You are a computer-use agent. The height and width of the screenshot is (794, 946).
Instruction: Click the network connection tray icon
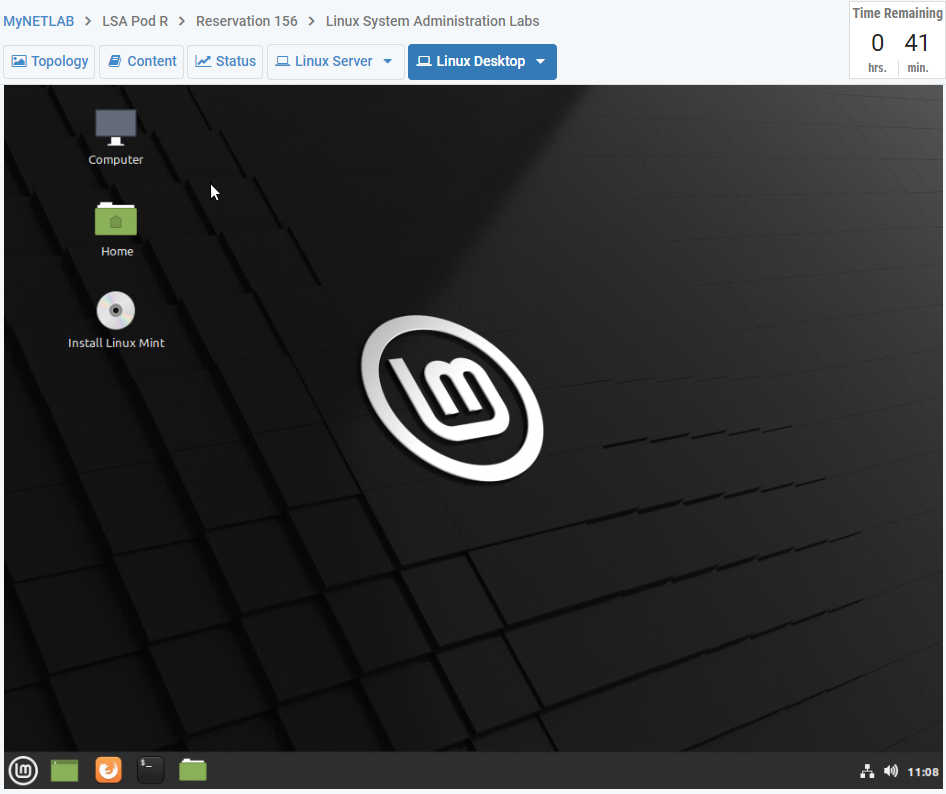(867, 771)
